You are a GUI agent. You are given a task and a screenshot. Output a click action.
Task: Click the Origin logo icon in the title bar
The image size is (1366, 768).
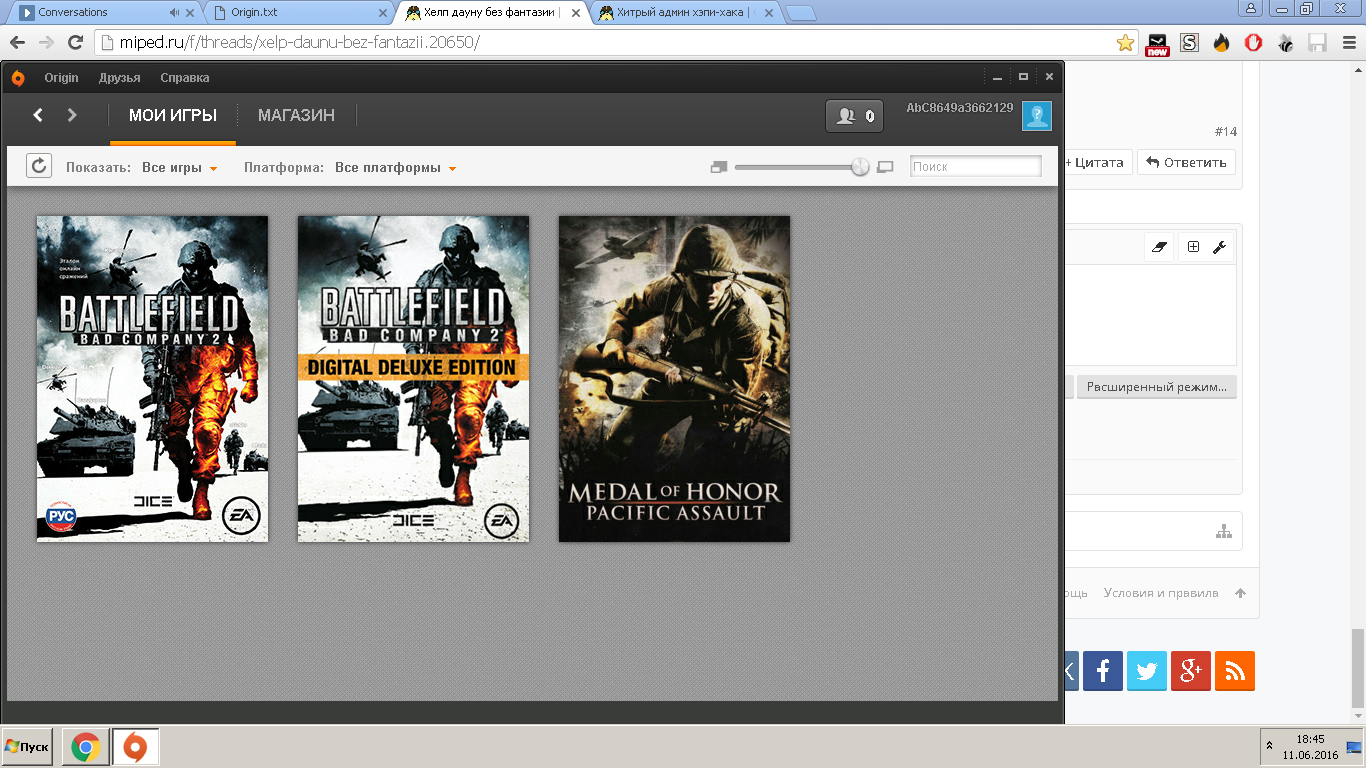[x=18, y=78]
